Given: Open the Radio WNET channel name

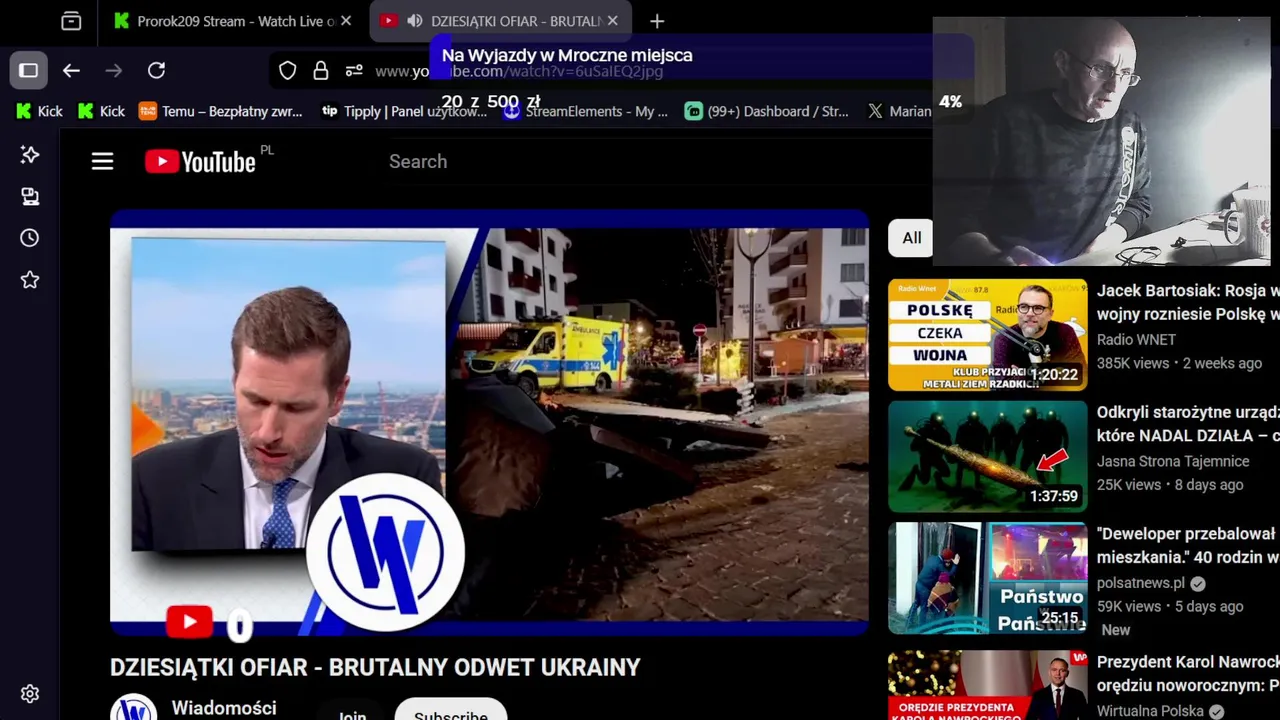Looking at the screenshot, I should (x=1136, y=339).
